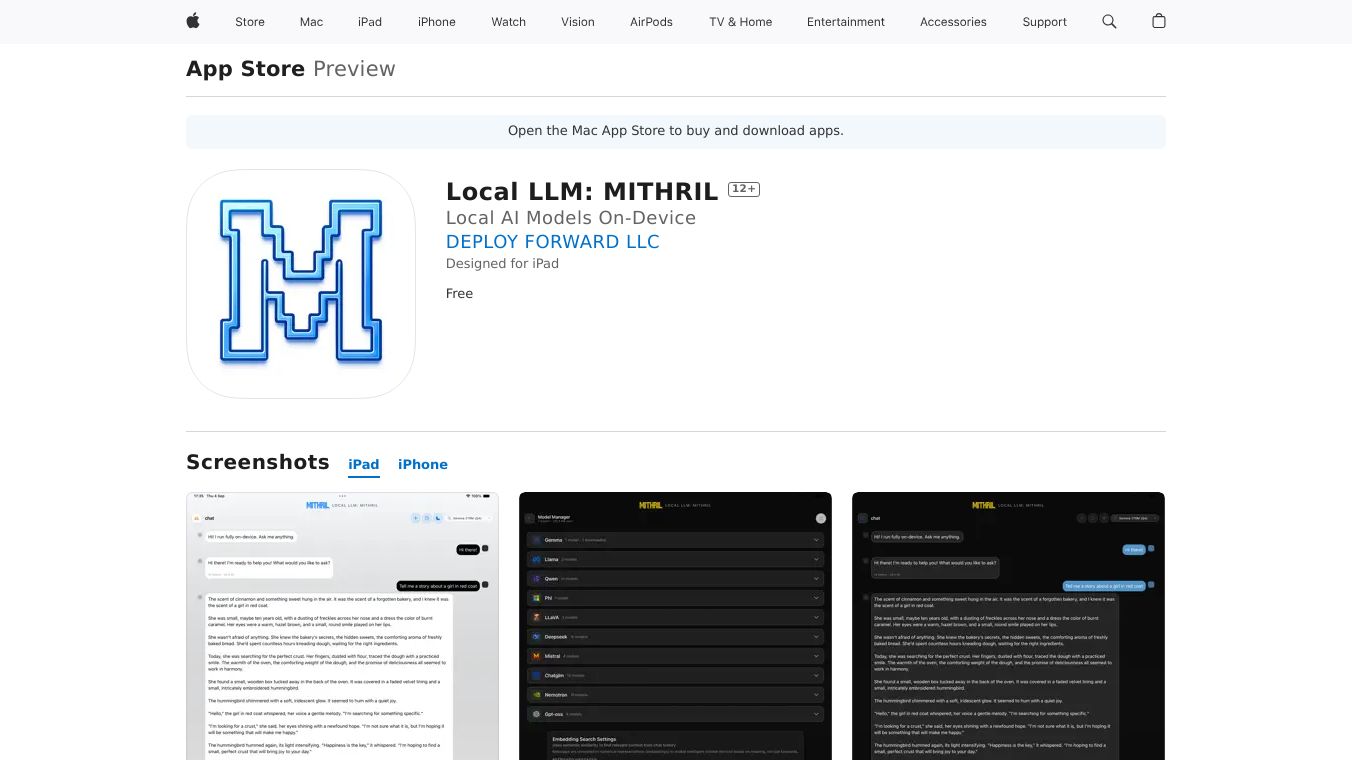The image size is (1352, 760).
Task: Expand the Deepseek row chevron
Action: 816,637
